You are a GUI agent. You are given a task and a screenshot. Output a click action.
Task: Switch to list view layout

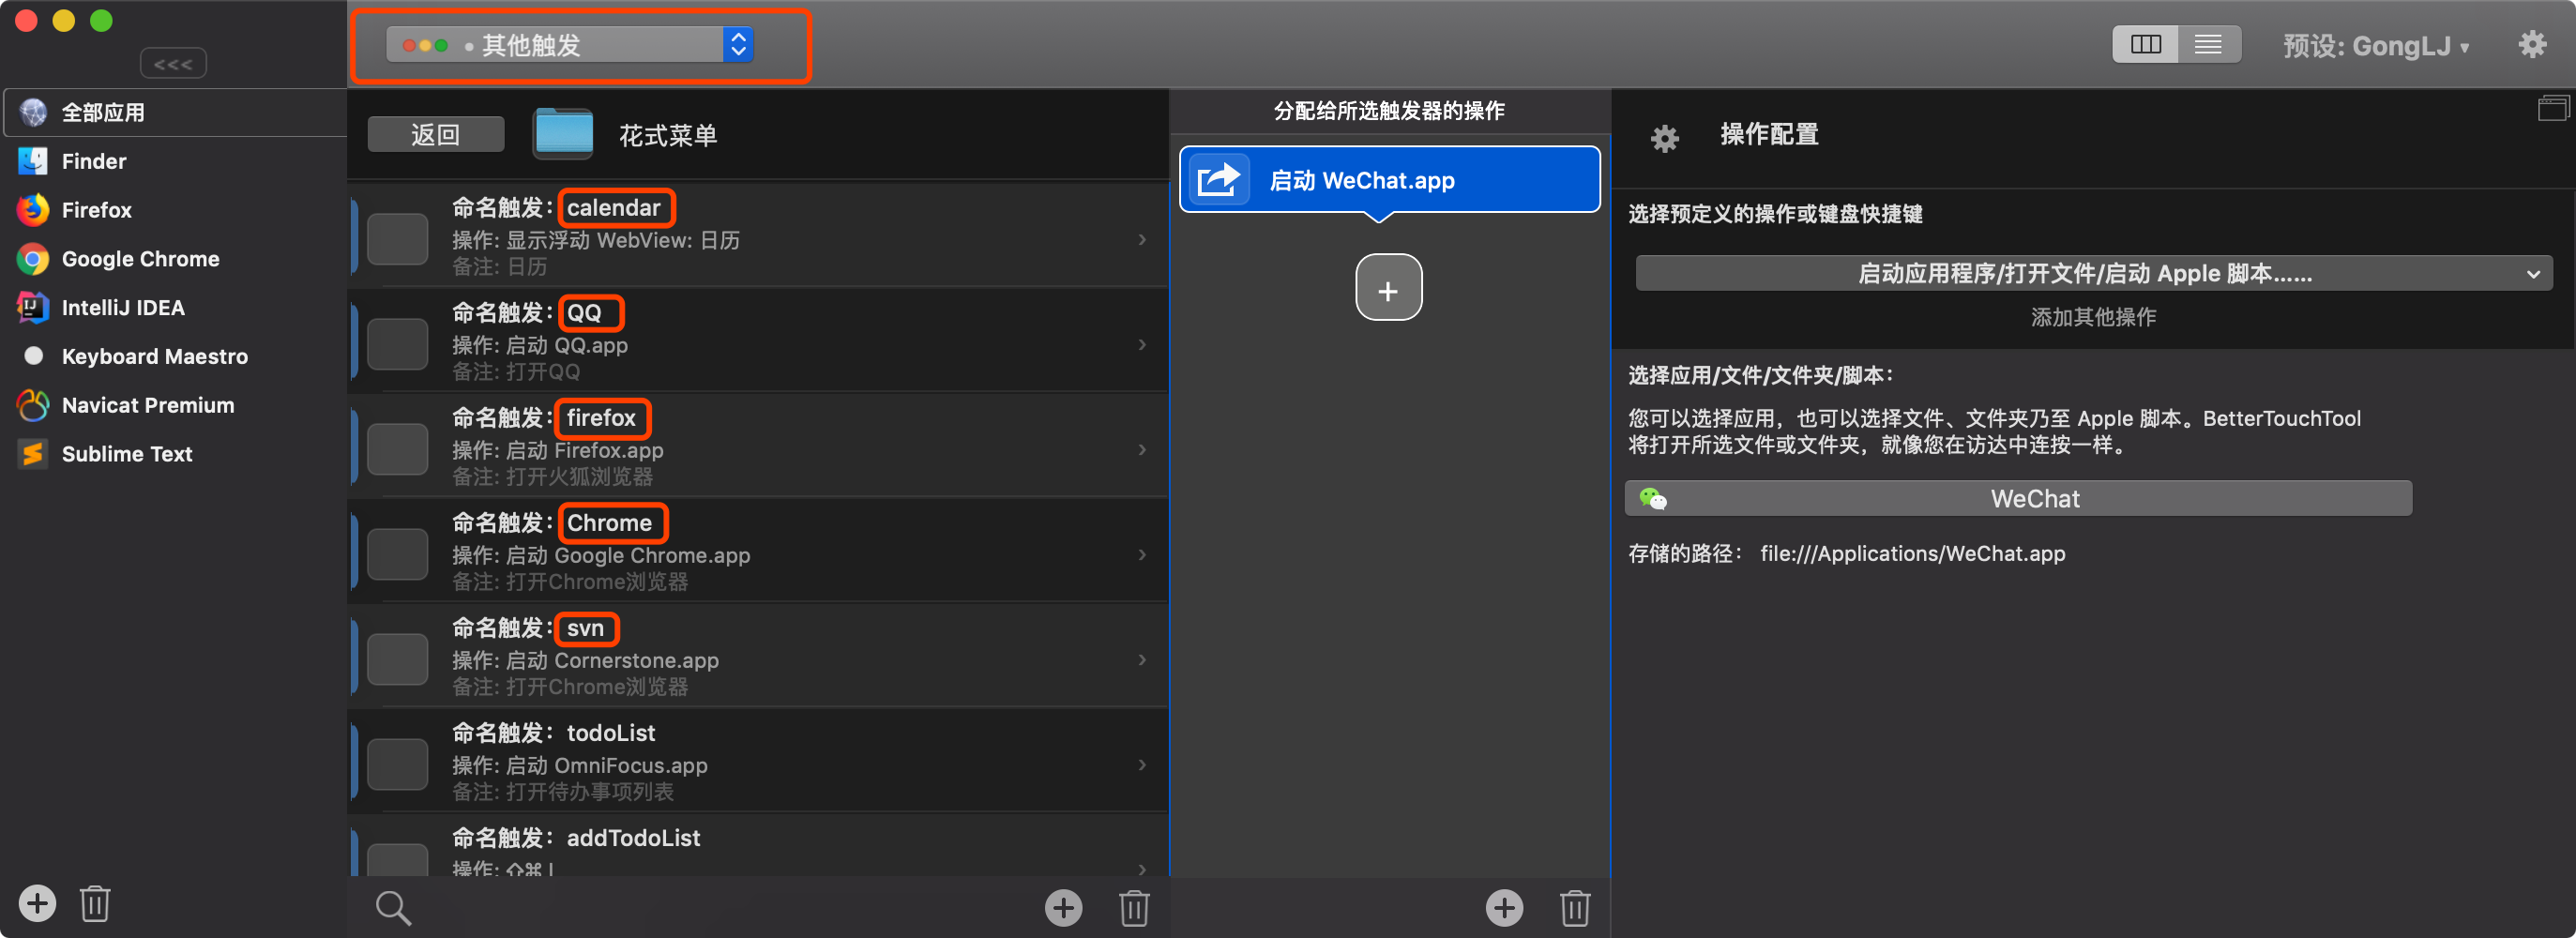(2208, 45)
